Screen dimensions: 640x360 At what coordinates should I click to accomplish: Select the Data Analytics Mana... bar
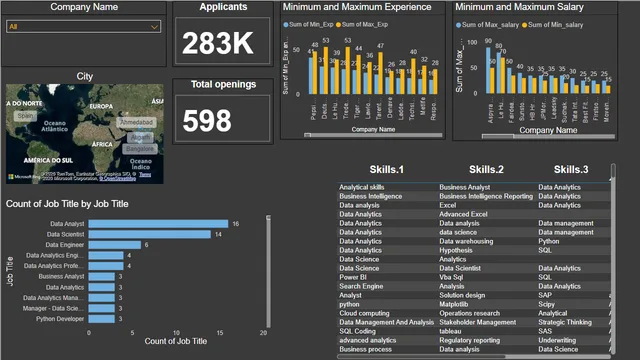(x=102, y=298)
